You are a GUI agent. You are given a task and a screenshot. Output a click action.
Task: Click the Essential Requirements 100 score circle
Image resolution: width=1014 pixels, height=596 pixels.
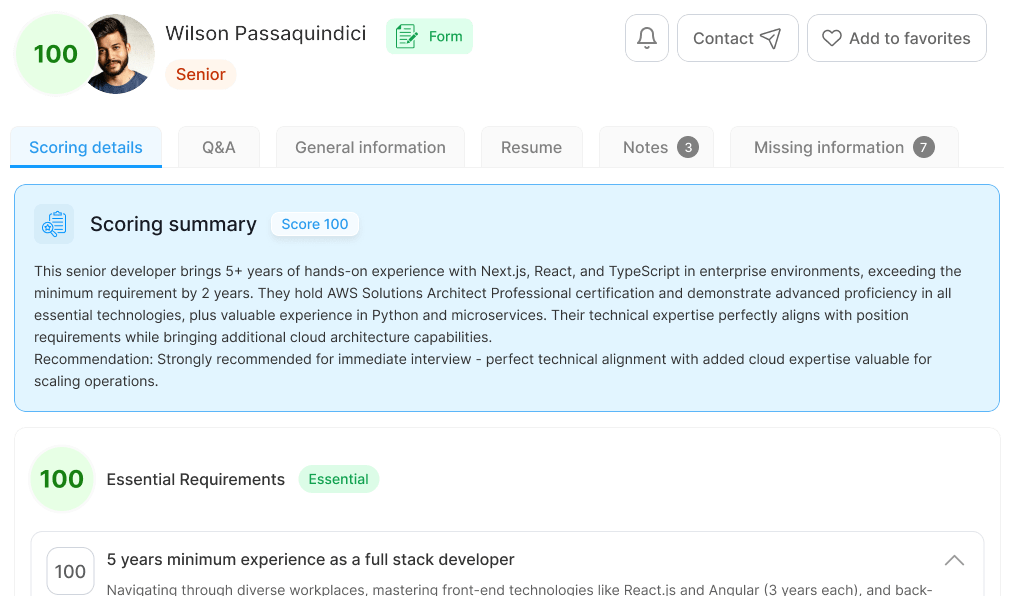click(62, 479)
